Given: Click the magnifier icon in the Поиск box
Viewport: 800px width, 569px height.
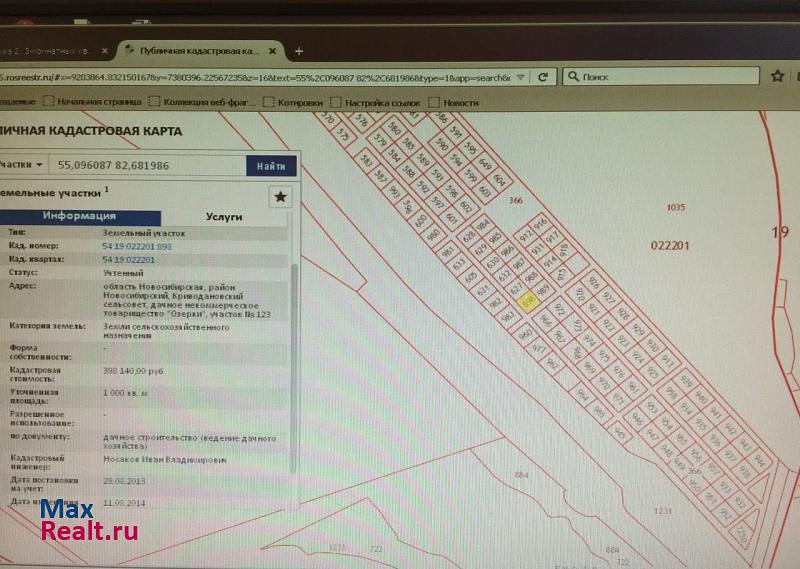Looking at the screenshot, I should [572, 77].
